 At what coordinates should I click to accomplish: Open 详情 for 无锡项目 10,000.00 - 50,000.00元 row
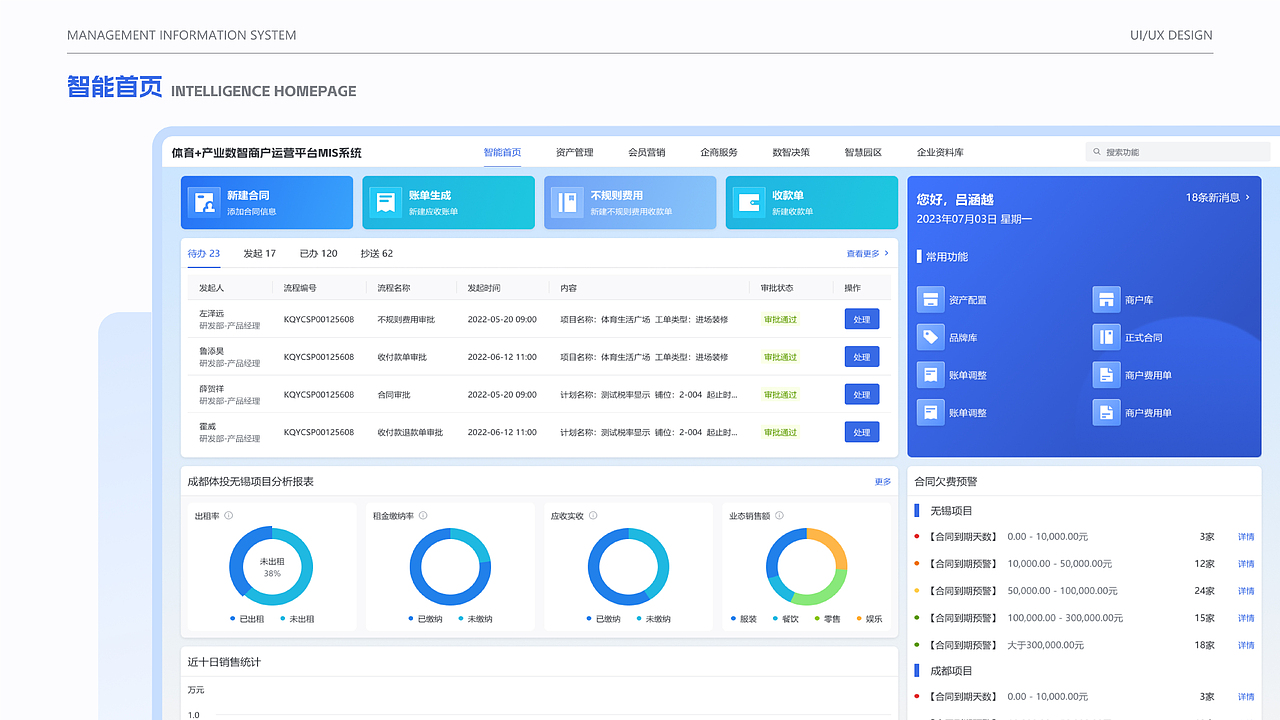point(1246,564)
